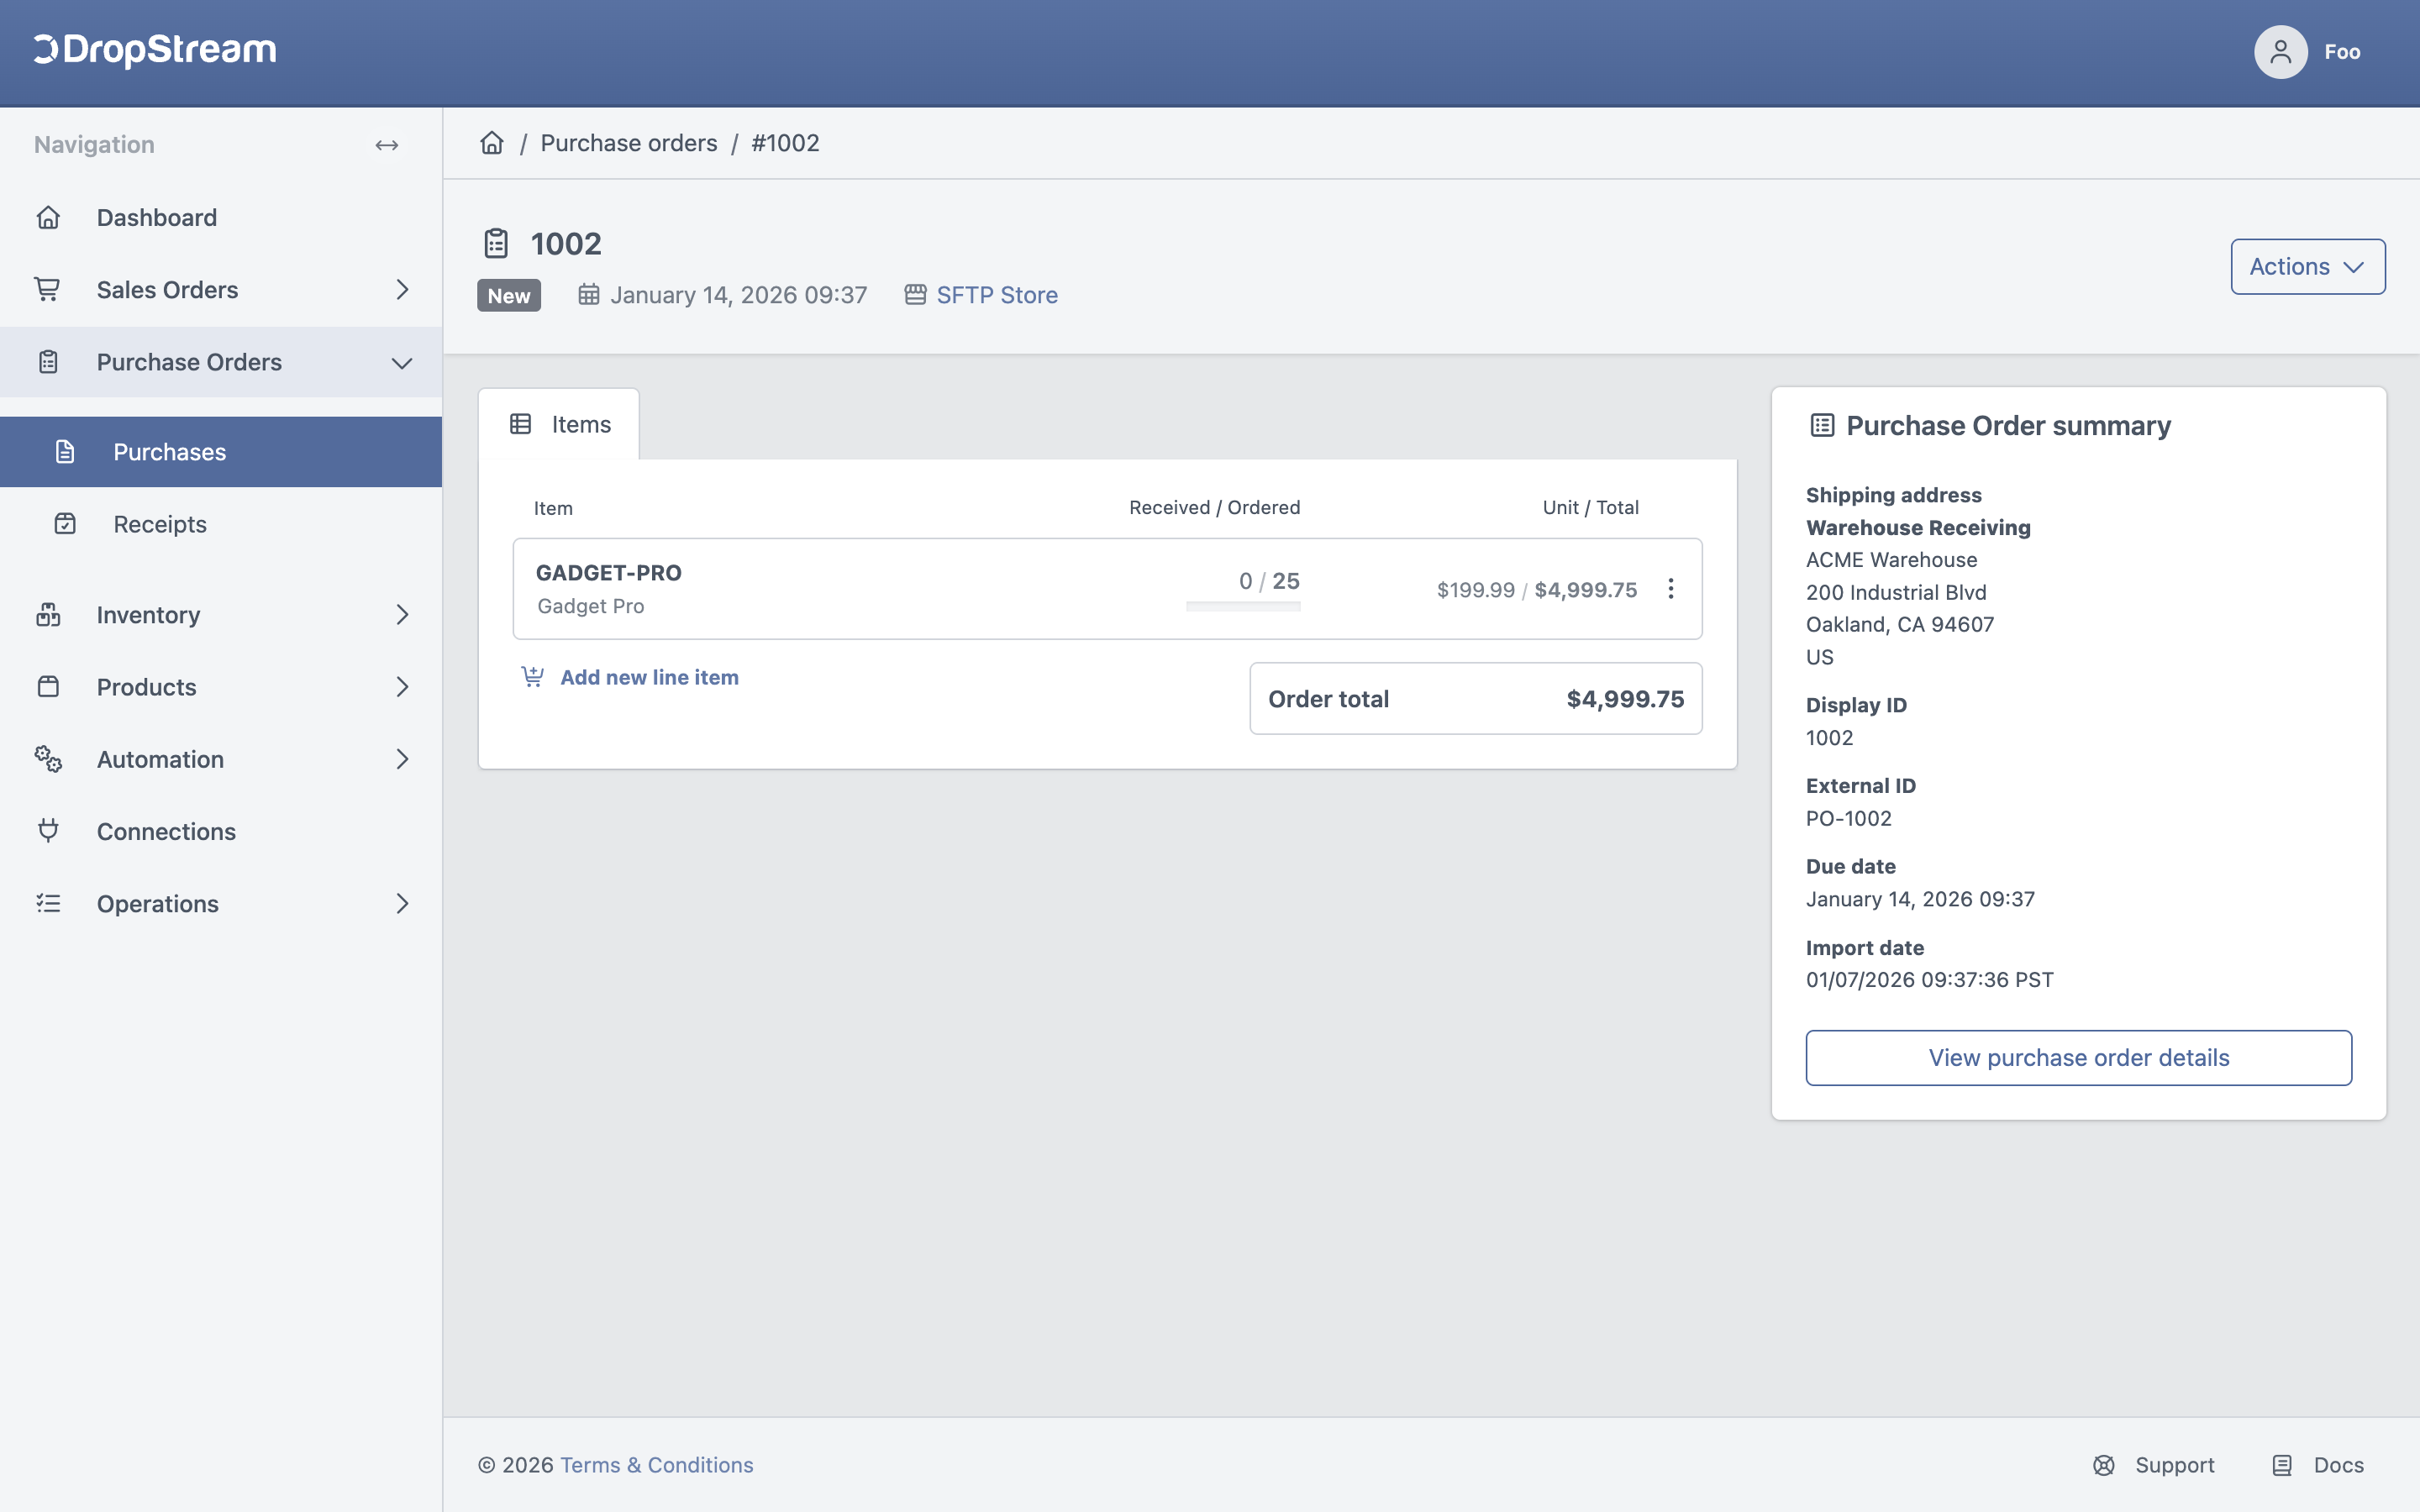The width and height of the screenshot is (2420, 1512).
Task: Open the Sales Orders menu label
Action: point(167,290)
